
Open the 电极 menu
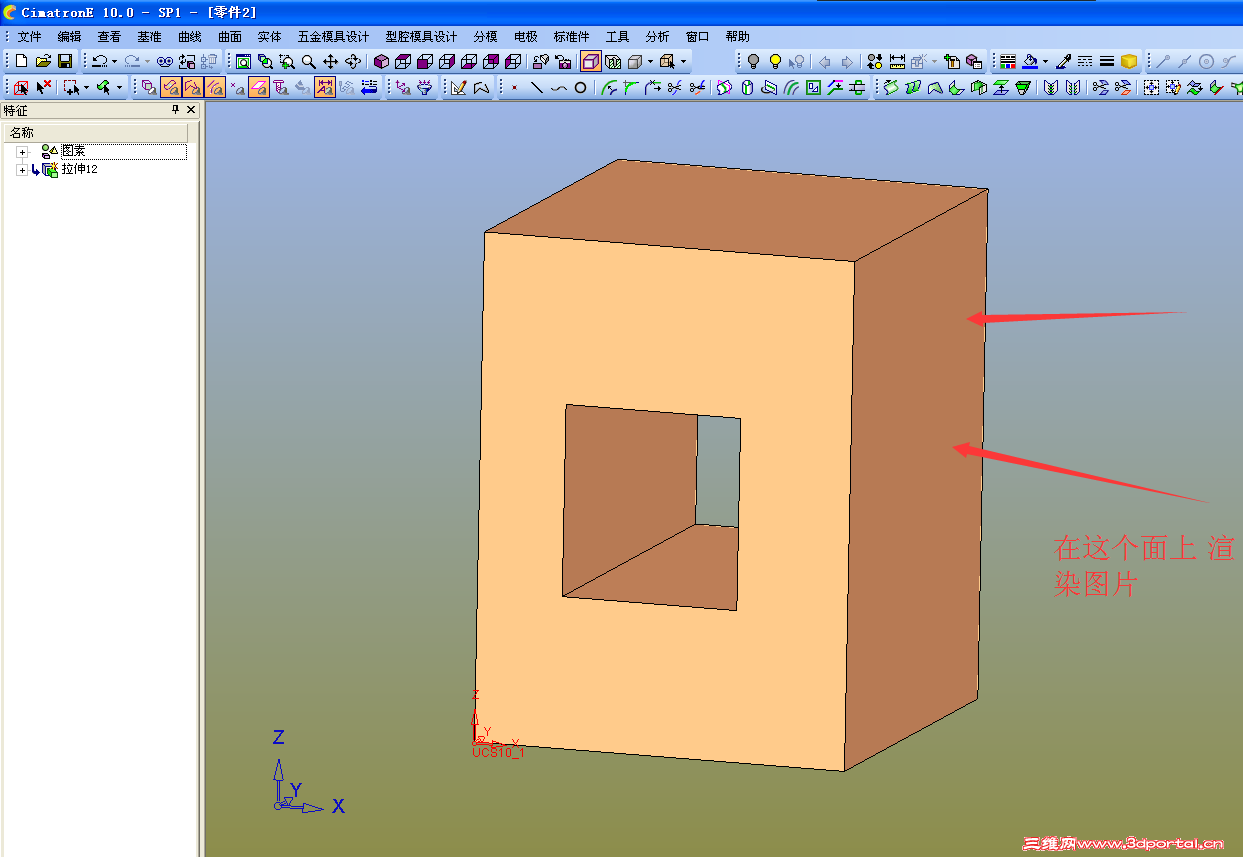(x=525, y=36)
